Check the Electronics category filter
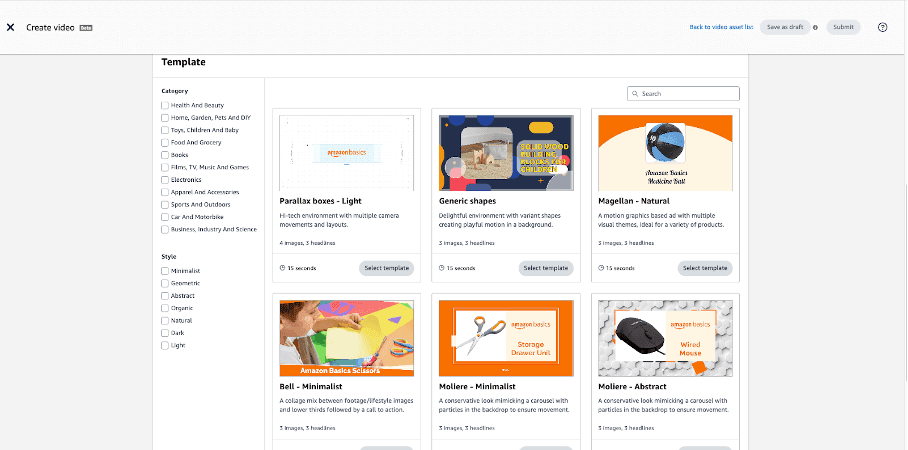 (165, 180)
